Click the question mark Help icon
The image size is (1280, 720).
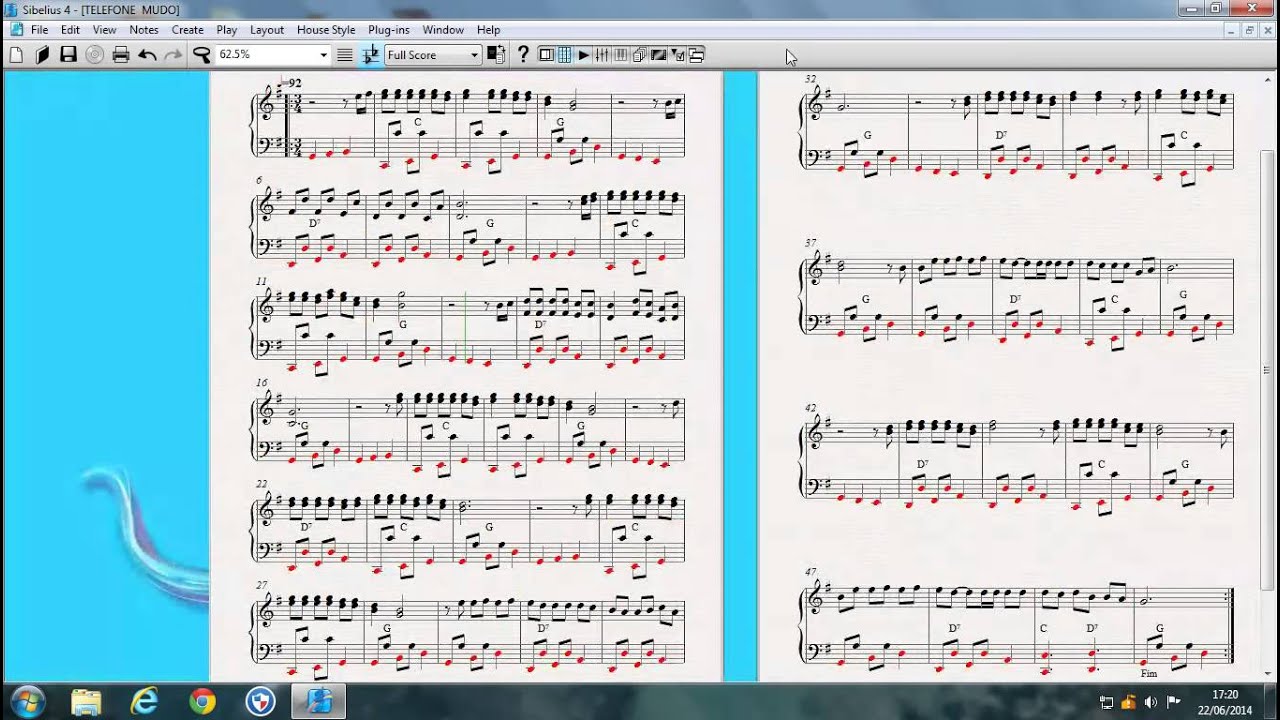(522, 55)
